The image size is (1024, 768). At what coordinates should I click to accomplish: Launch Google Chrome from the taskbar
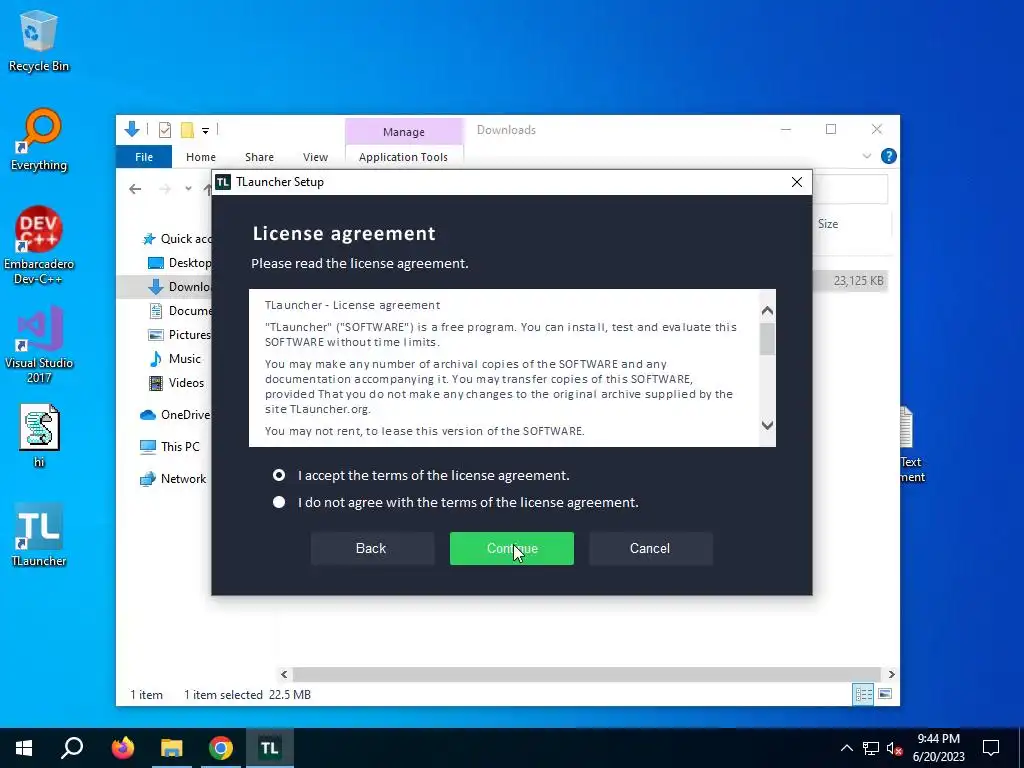221,748
